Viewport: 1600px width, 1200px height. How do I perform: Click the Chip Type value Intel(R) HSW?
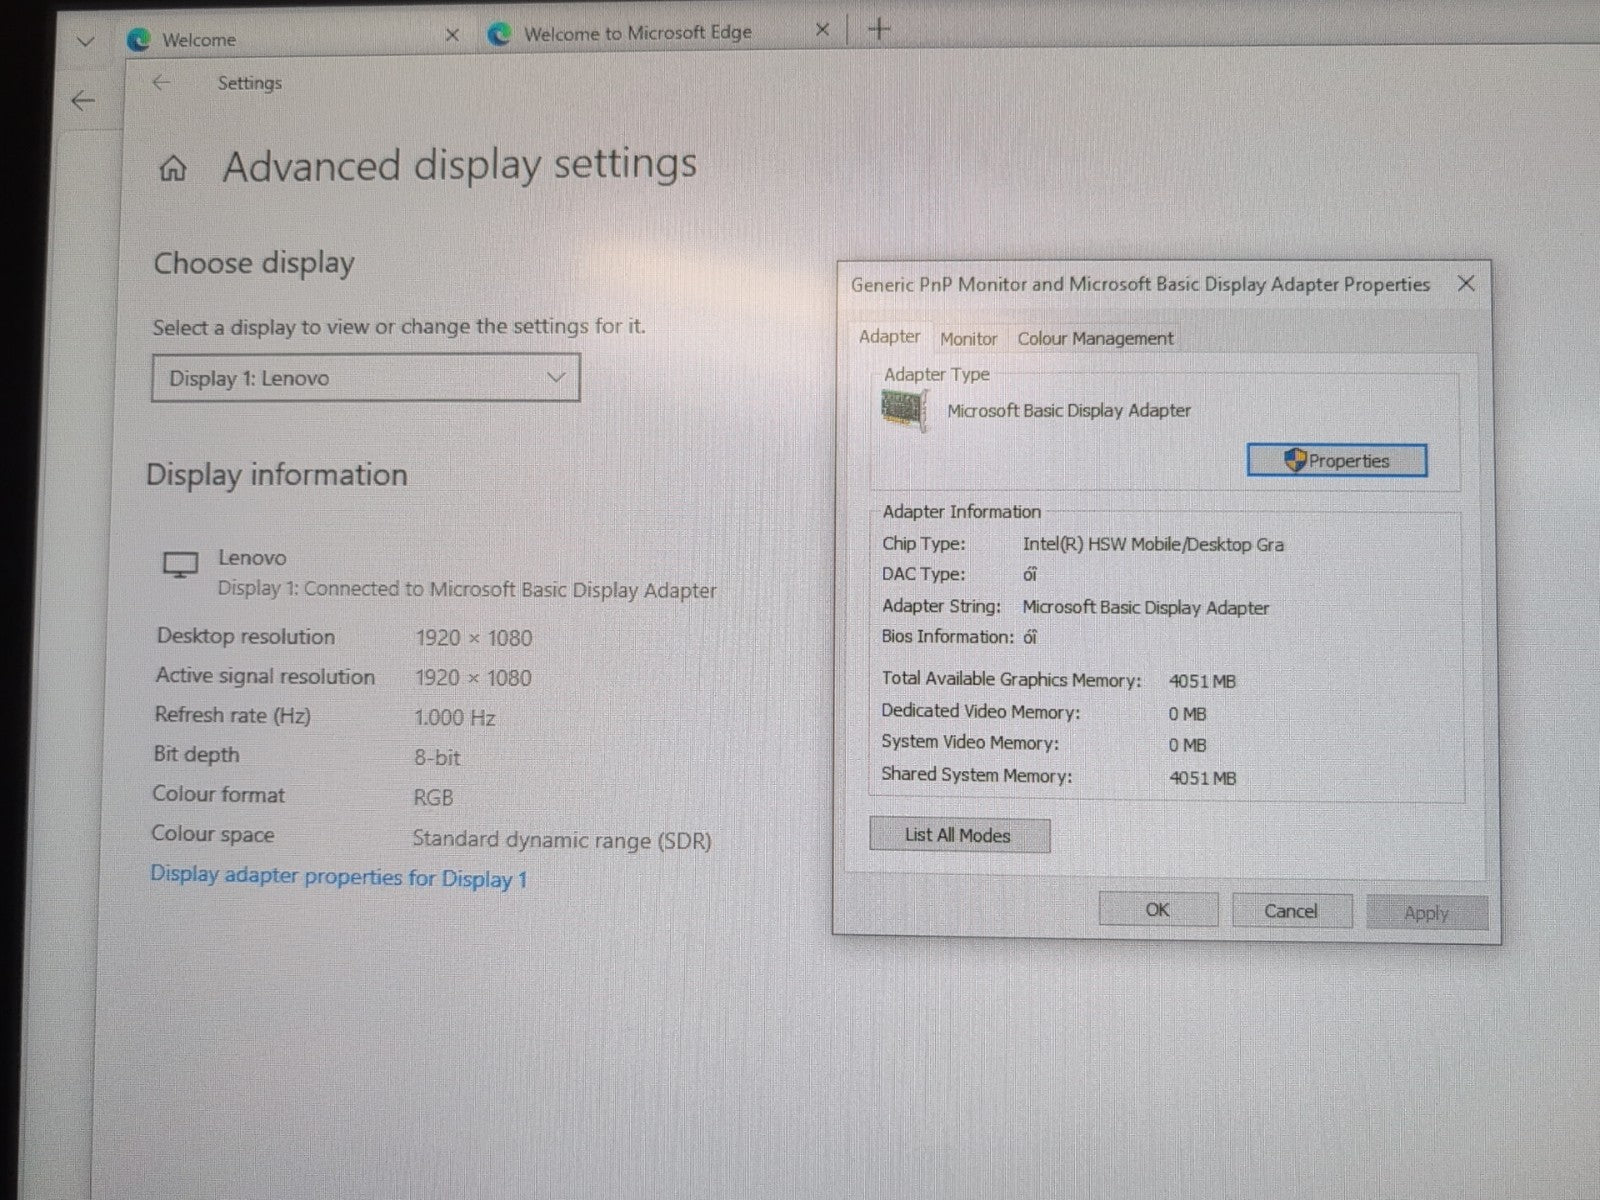1153,545
